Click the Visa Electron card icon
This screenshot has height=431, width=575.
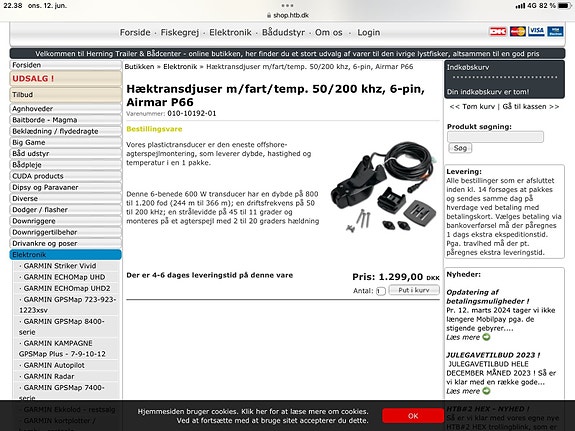[555, 32]
